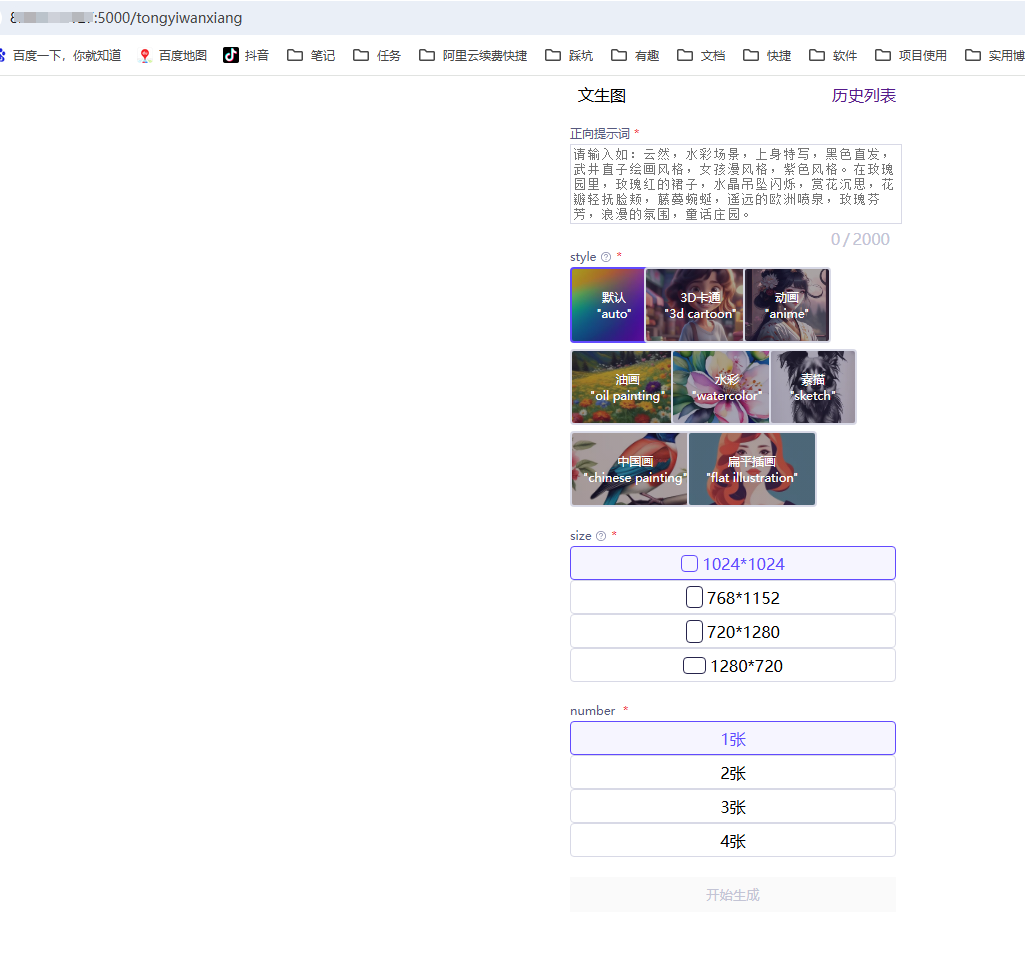Select the 水彩 watercolor style

[721, 387]
